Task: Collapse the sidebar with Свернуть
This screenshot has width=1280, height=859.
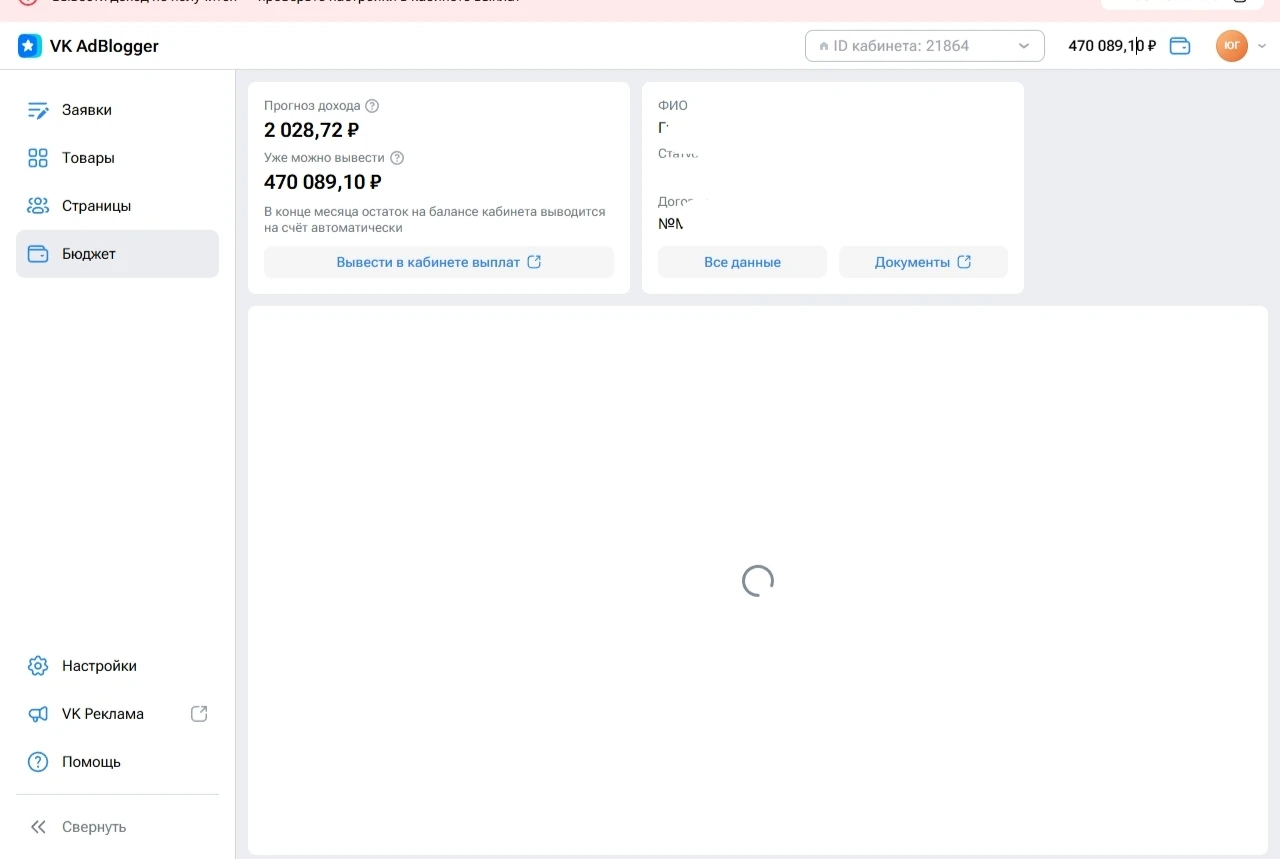Action: (x=117, y=827)
